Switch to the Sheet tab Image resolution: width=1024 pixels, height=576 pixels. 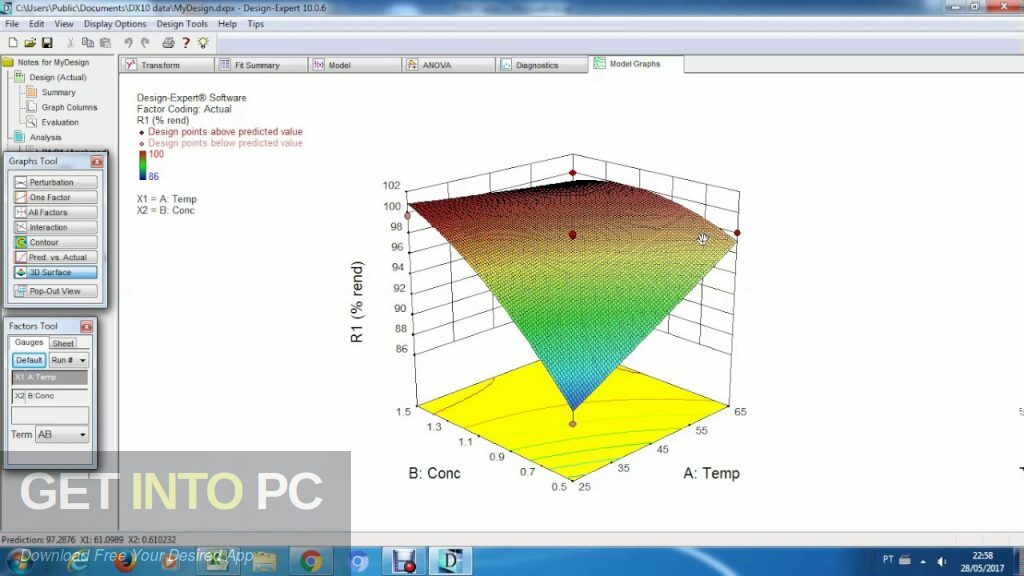pos(63,343)
